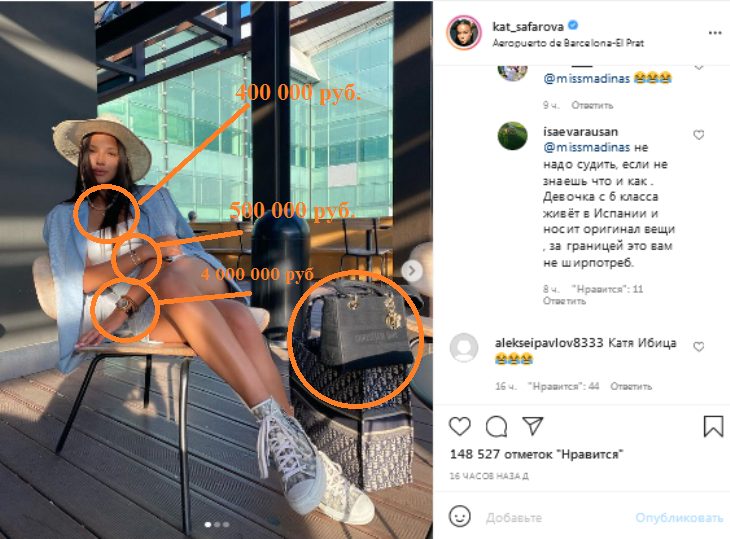The image size is (730, 539).
Task: Like alekseipavlov8333's comment heart
Action: pos(698,347)
